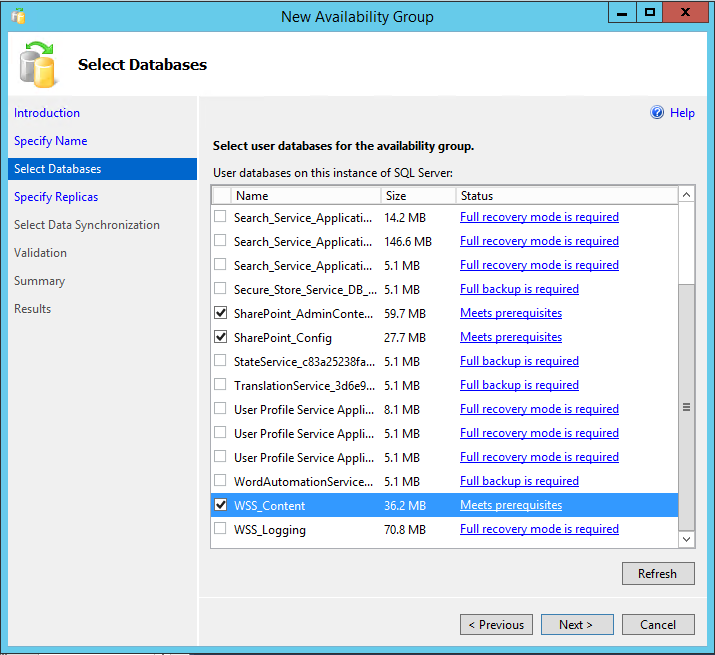
Task: Open the Help link text
Action: [682, 113]
